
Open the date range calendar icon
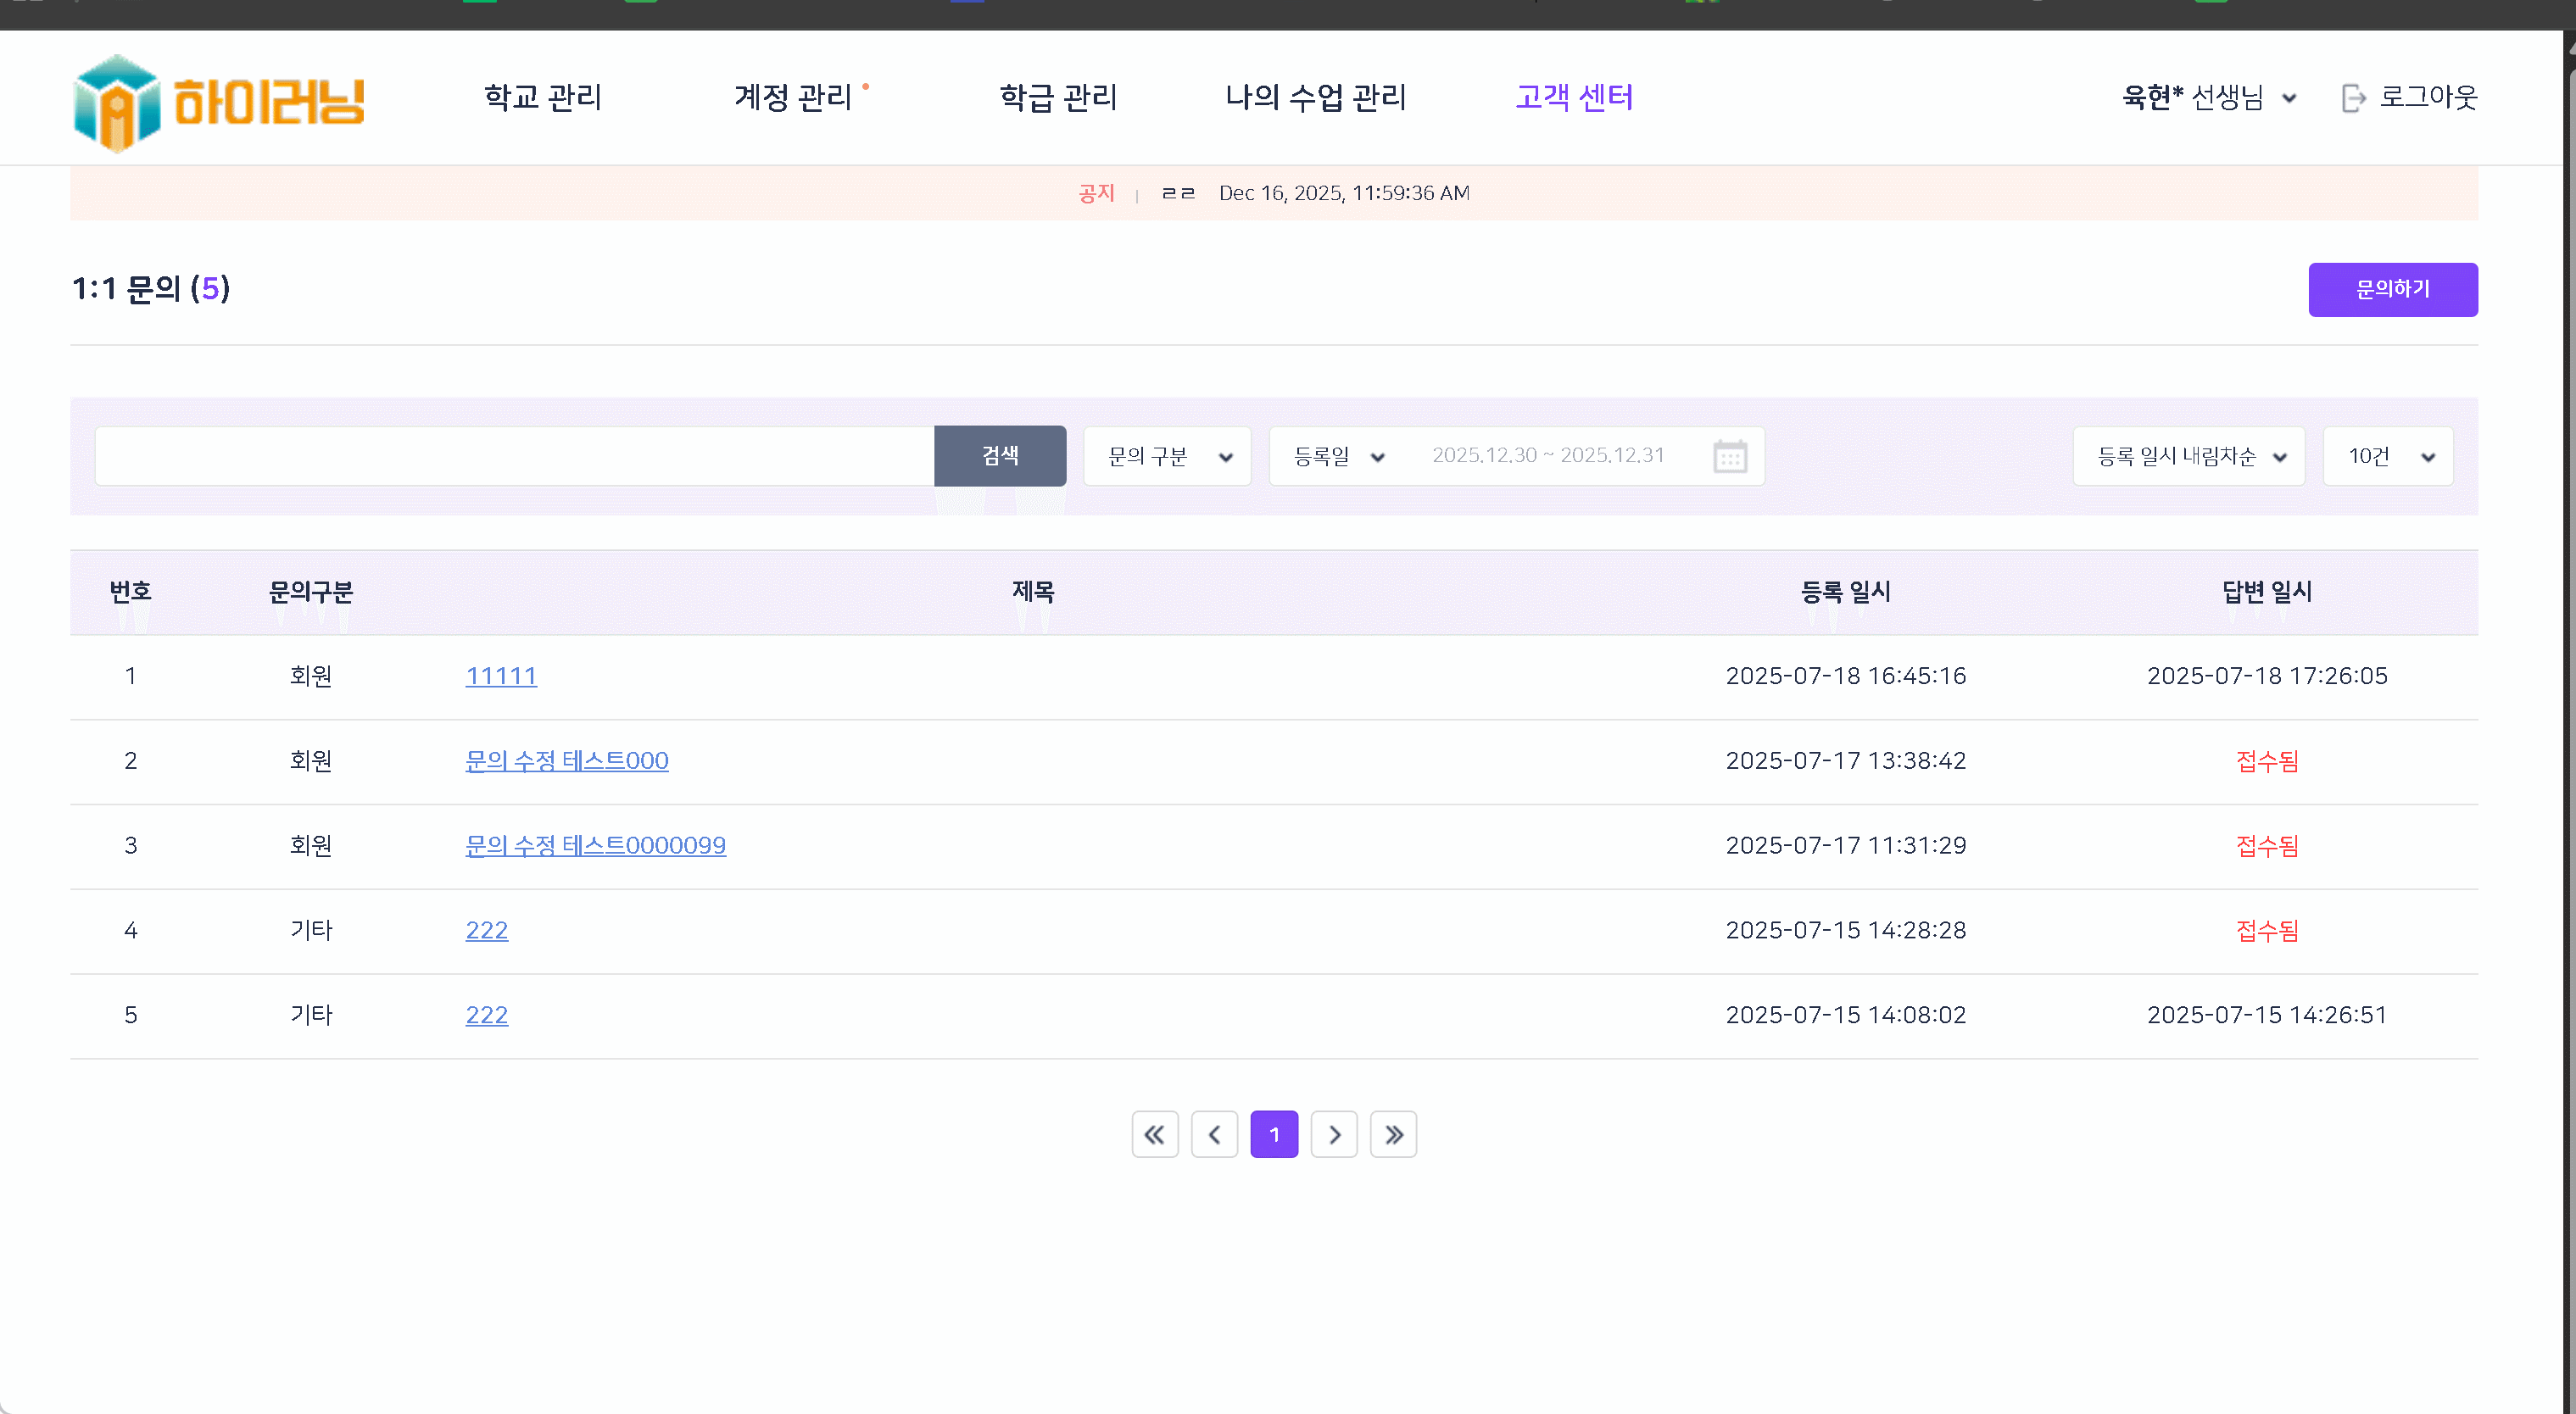[1729, 456]
